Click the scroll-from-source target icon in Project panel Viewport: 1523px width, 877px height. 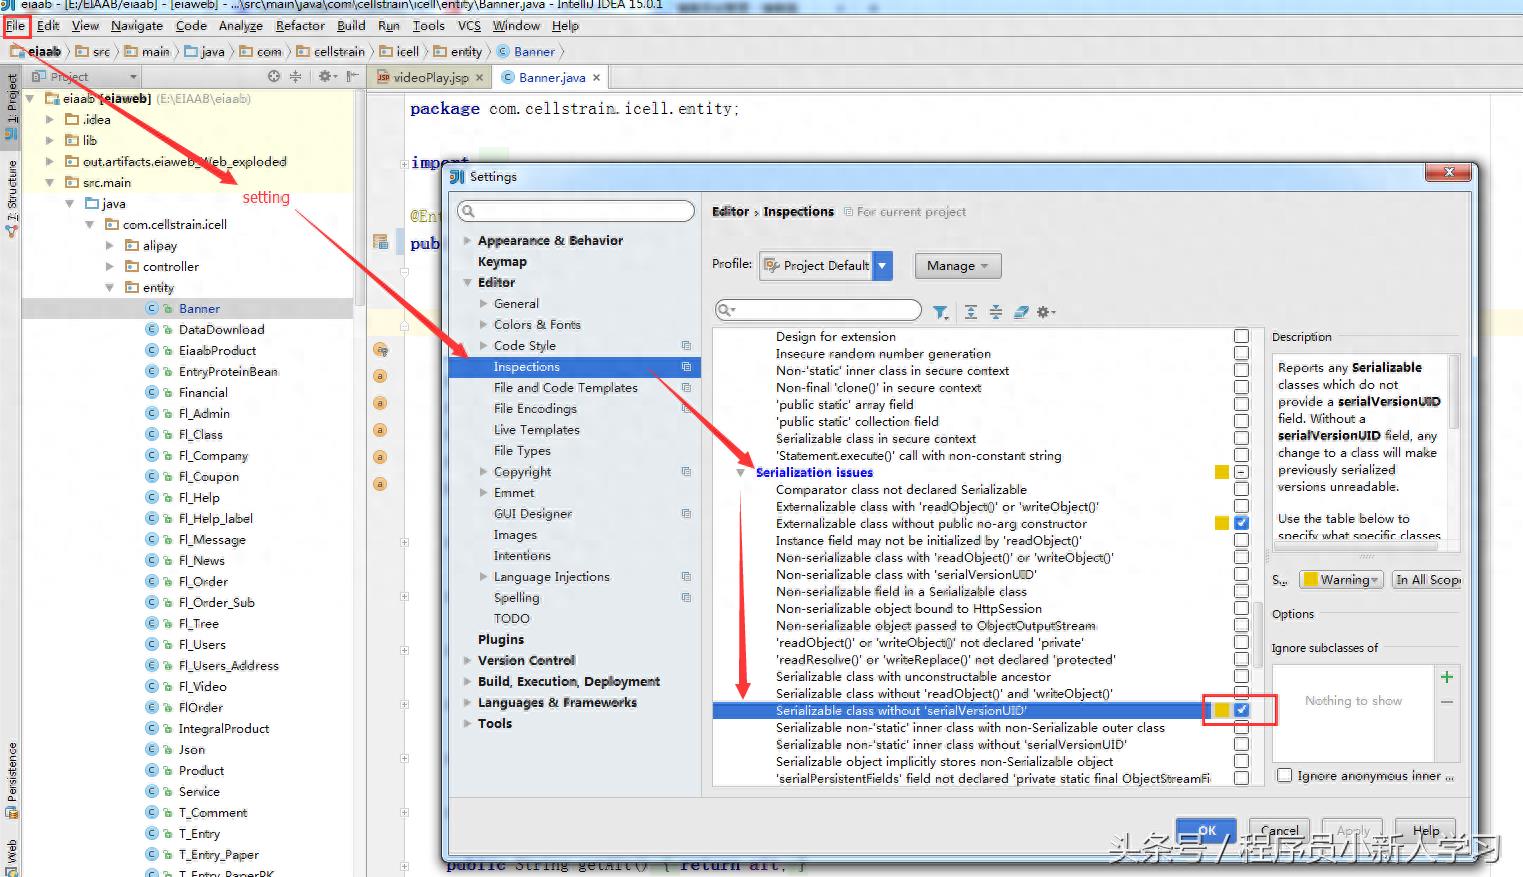point(274,76)
